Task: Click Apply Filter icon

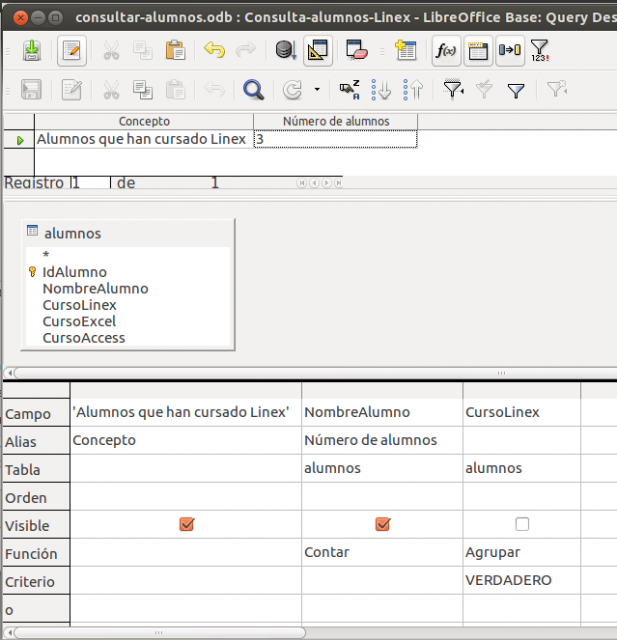Action: click(x=484, y=89)
